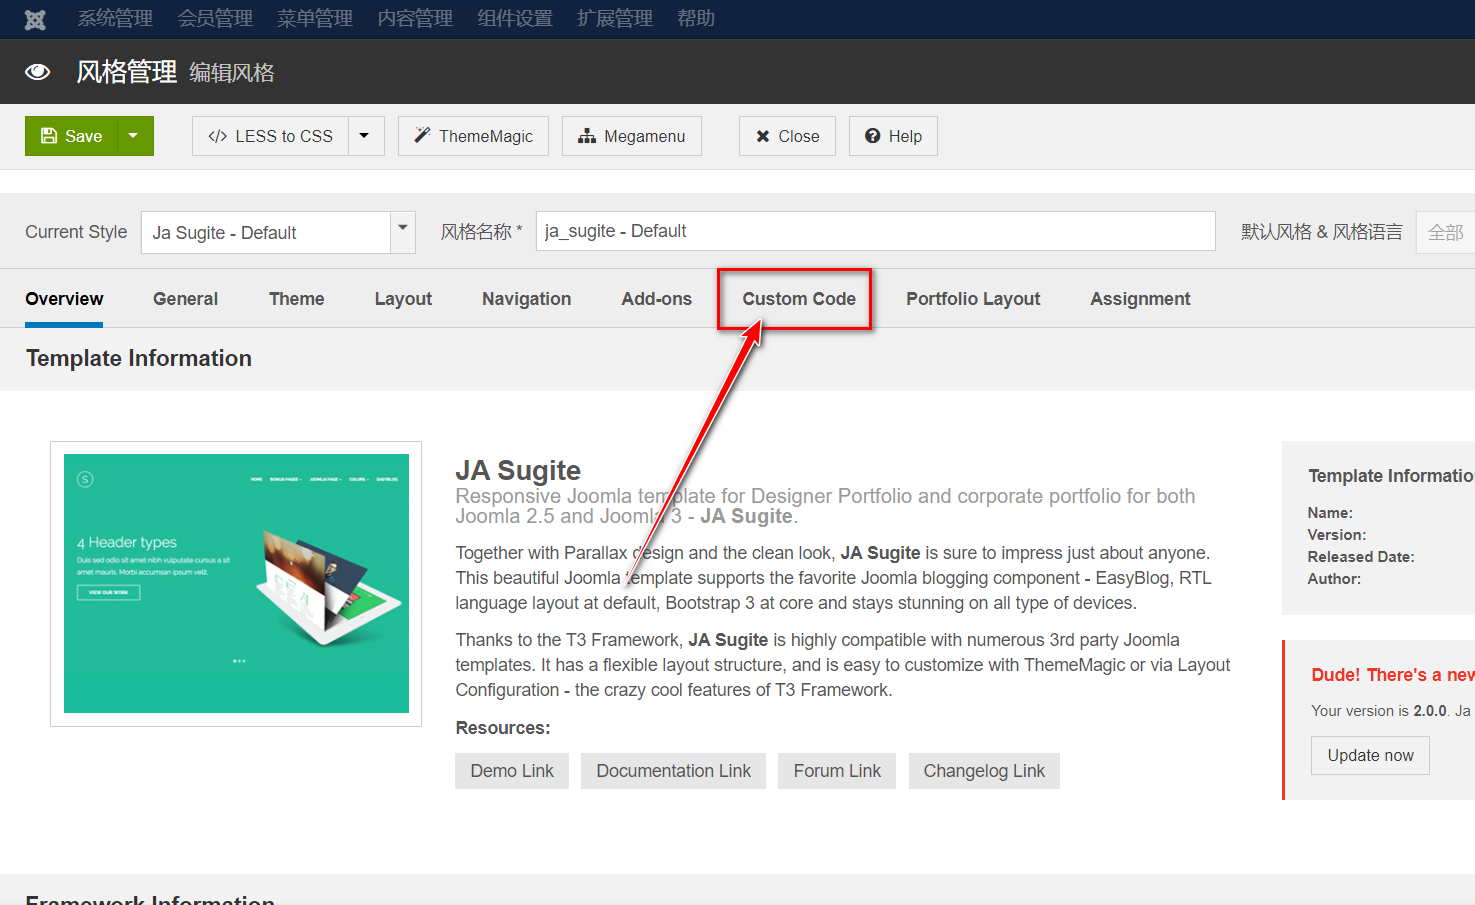The image size is (1475, 905).
Task: Select the ThemeMagic wand icon
Action: 421,135
